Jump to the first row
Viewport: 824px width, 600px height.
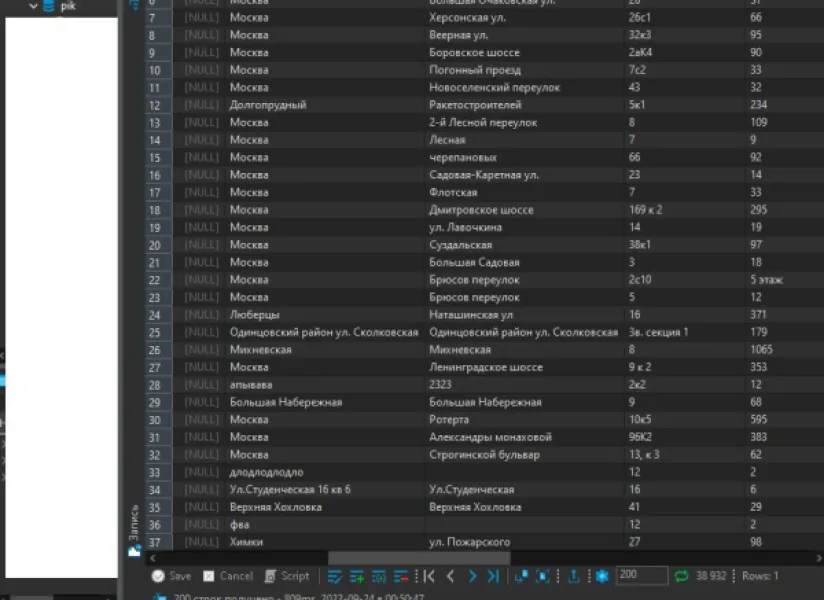pos(429,576)
